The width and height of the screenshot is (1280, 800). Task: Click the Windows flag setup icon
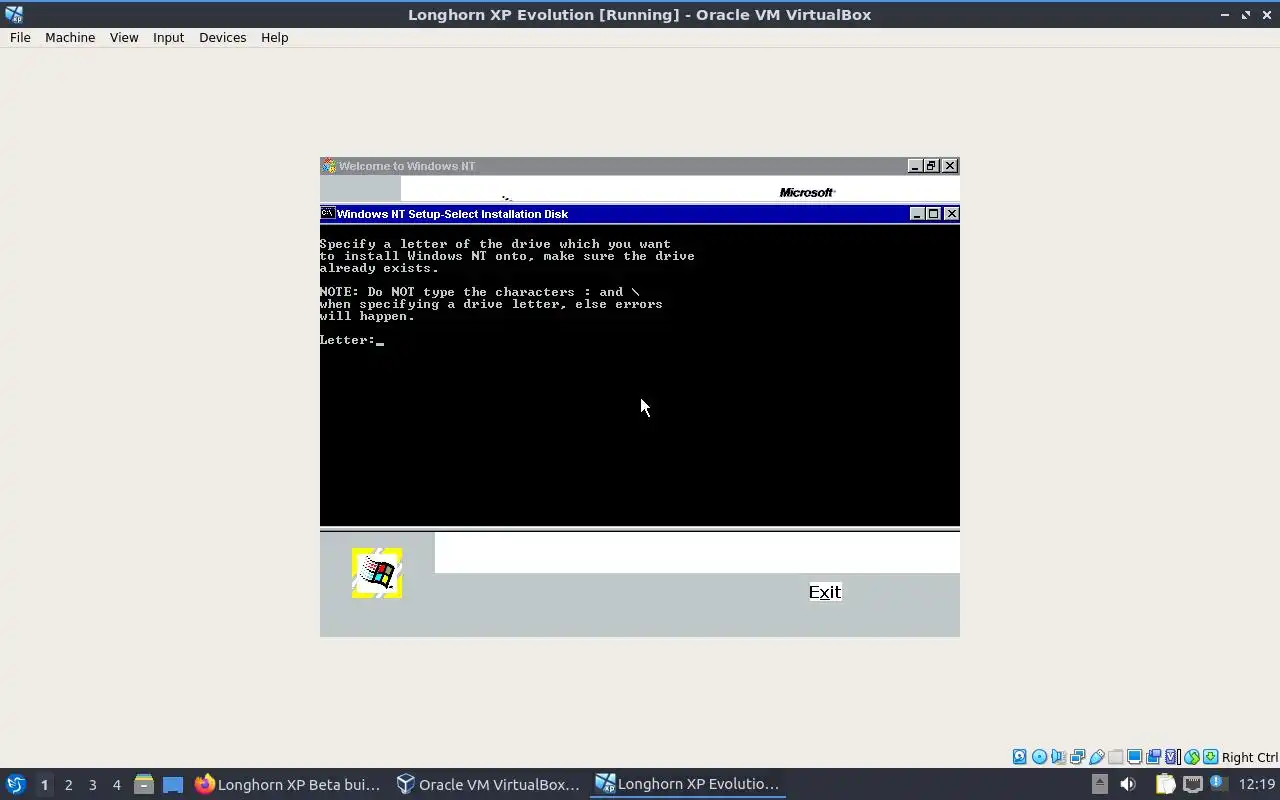click(377, 573)
